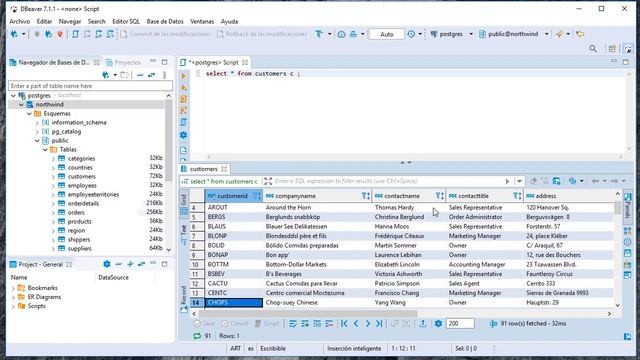This screenshot has height=360, width=640.
Task: Click filter icon on customerid column header
Action: pyautogui.click(x=257, y=196)
